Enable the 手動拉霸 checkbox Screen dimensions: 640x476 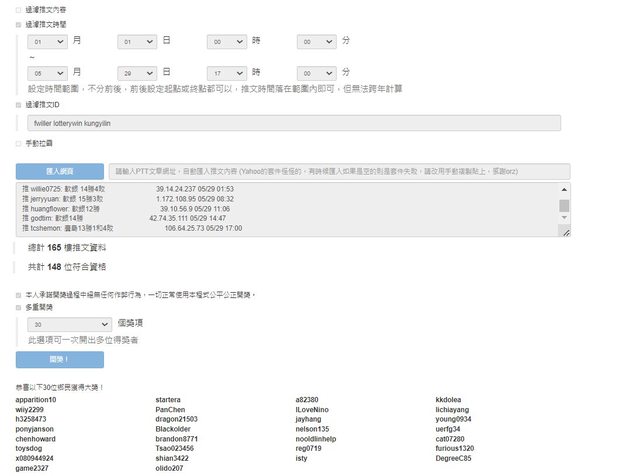[18, 144]
